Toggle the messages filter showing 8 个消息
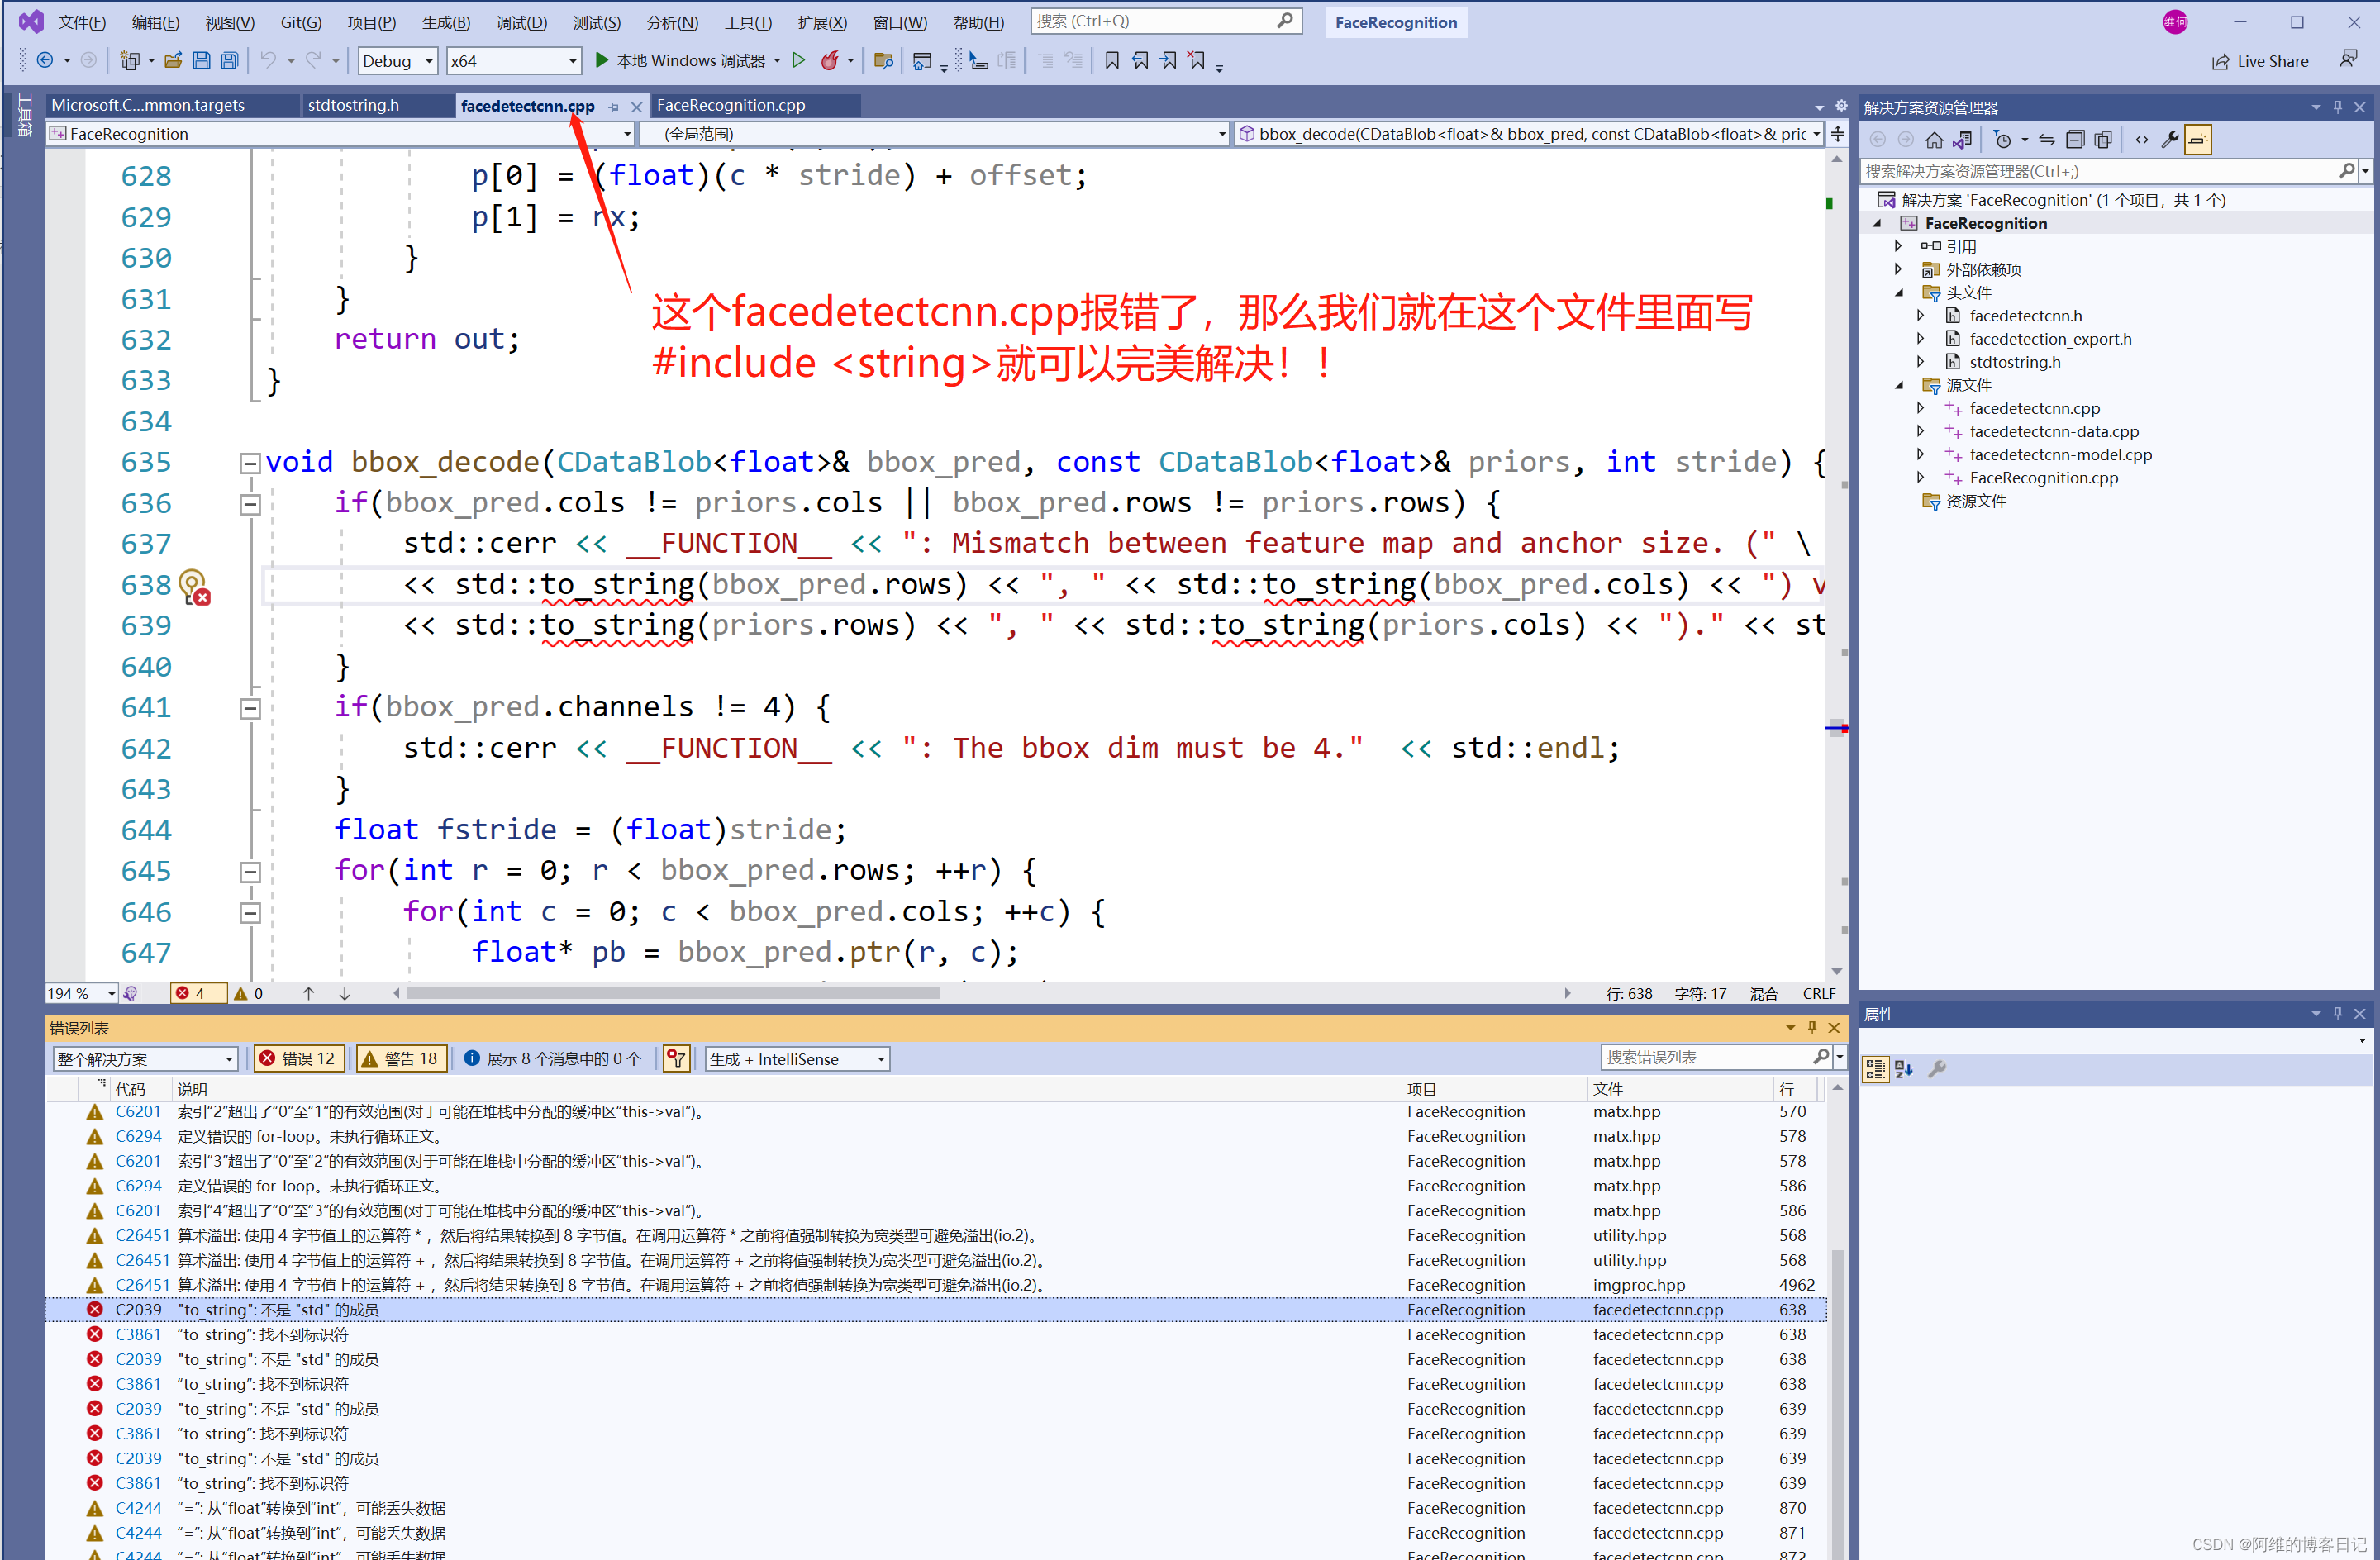2380x1560 pixels. click(x=553, y=1058)
